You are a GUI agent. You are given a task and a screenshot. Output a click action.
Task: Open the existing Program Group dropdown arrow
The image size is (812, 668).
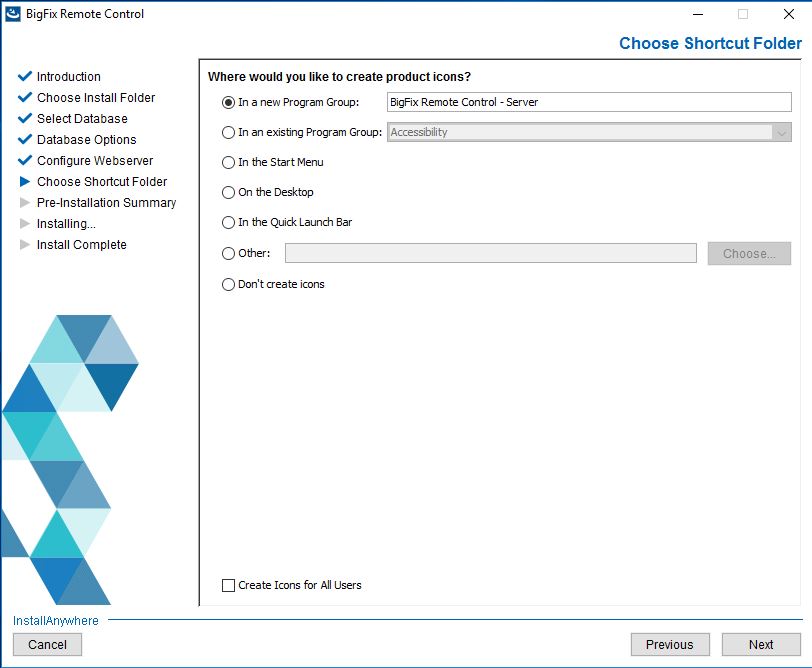[x=781, y=133]
